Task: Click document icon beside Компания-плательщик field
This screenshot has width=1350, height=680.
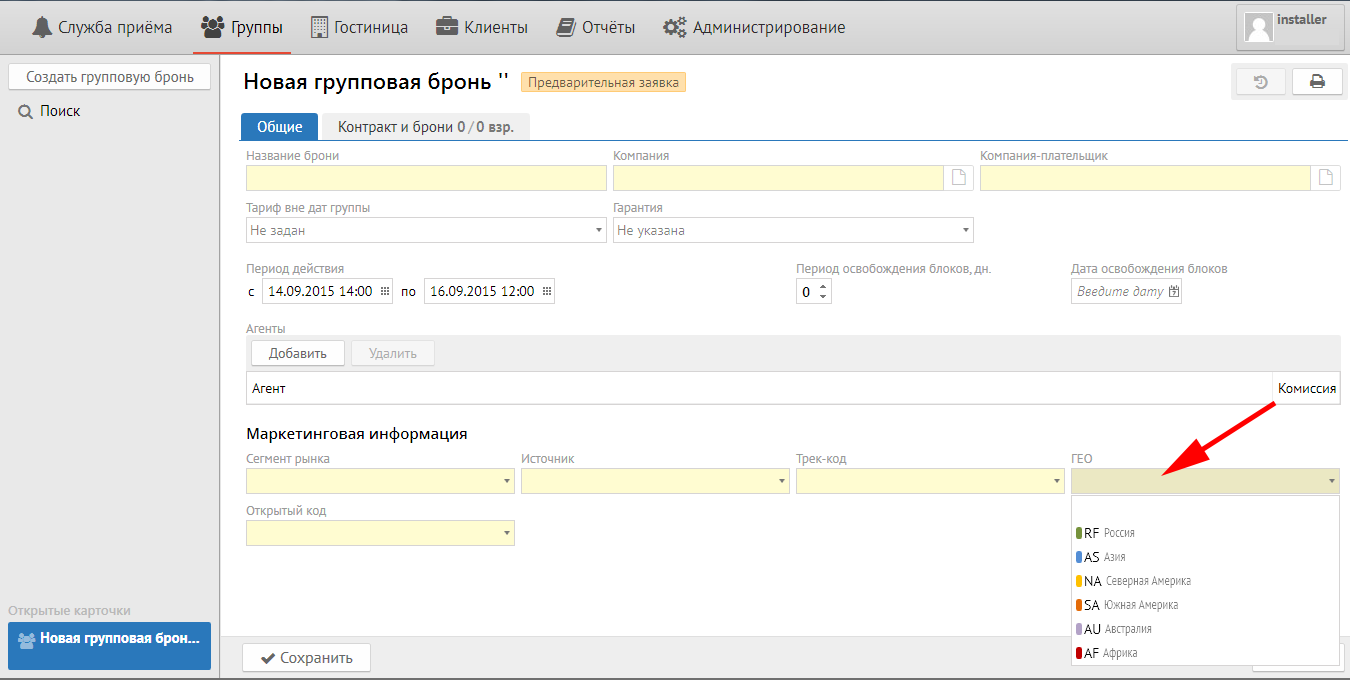Action: click(x=1326, y=178)
